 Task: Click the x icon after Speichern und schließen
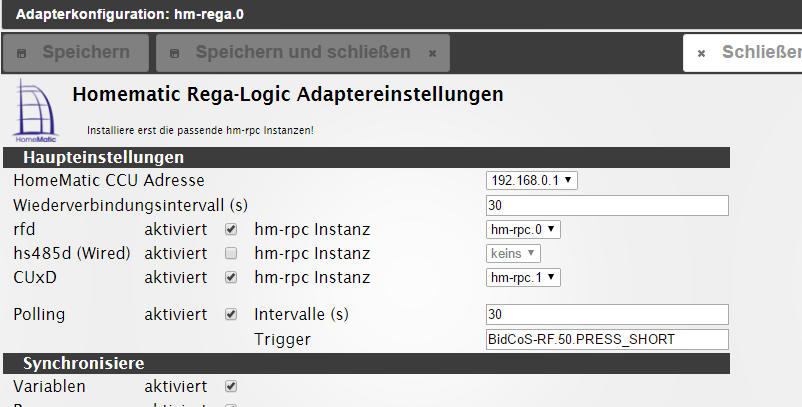[432, 52]
